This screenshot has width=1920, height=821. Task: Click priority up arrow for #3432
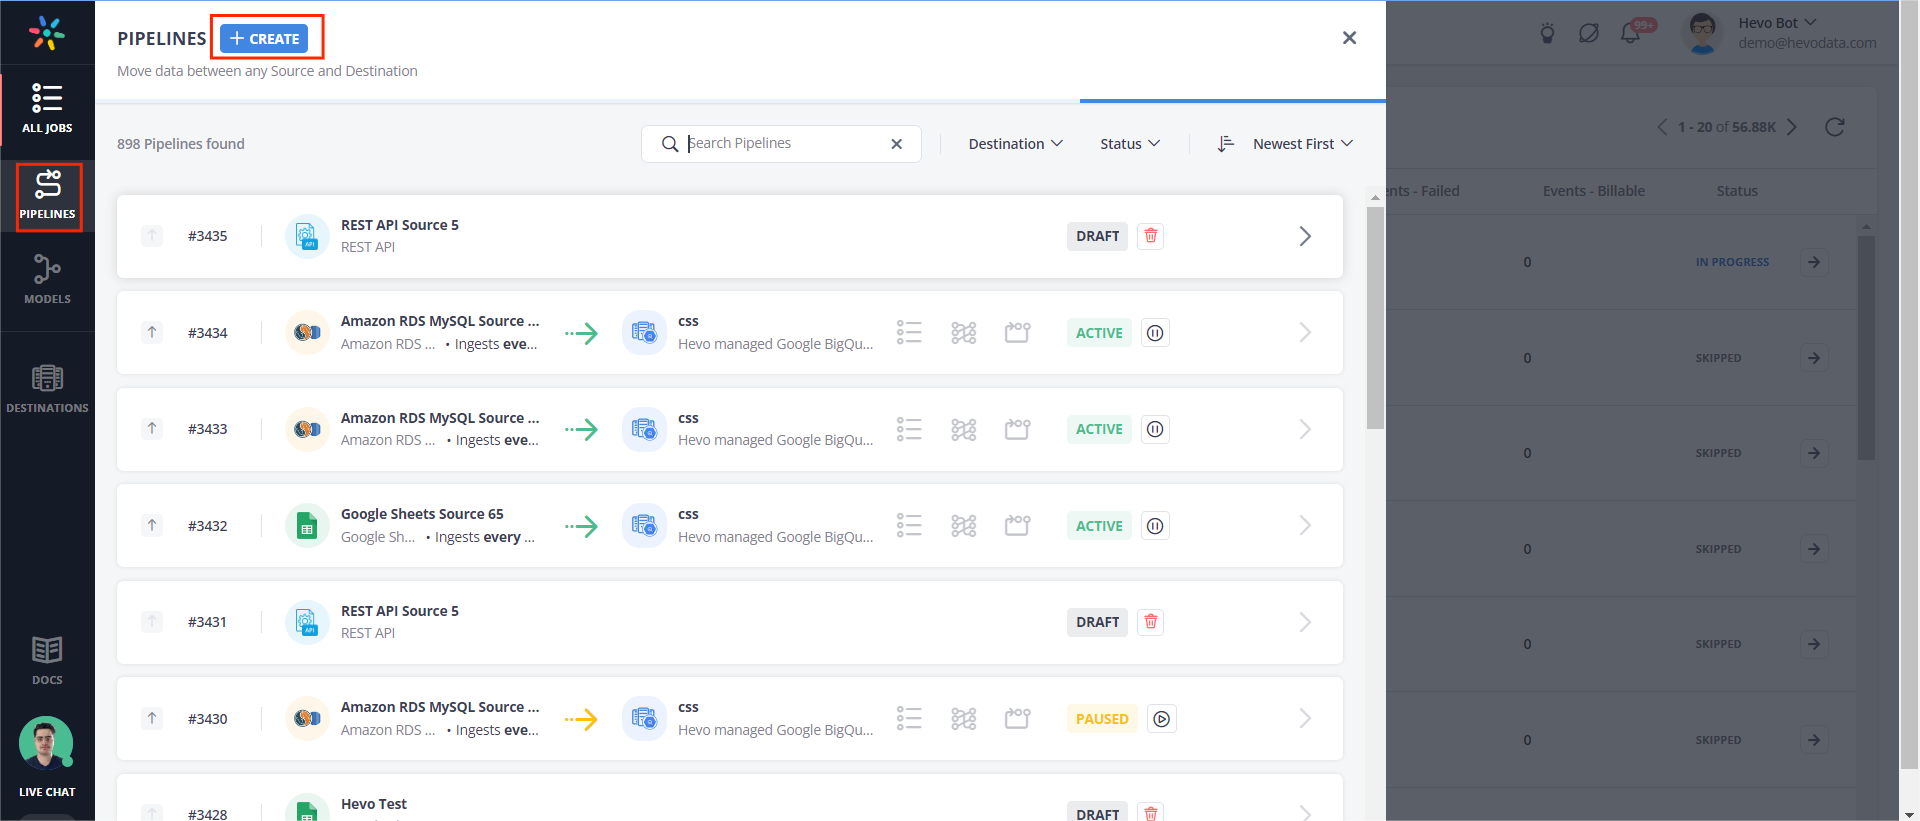(x=152, y=525)
